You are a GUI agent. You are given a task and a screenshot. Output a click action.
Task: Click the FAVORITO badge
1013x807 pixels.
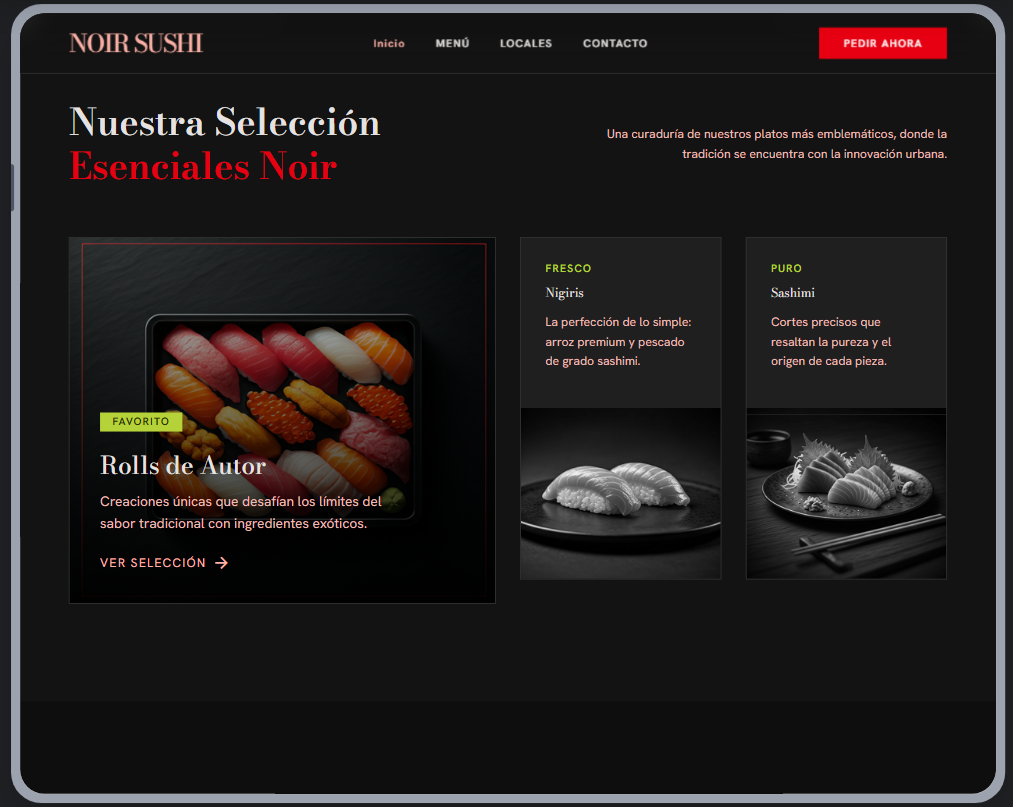tap(141, 421)
